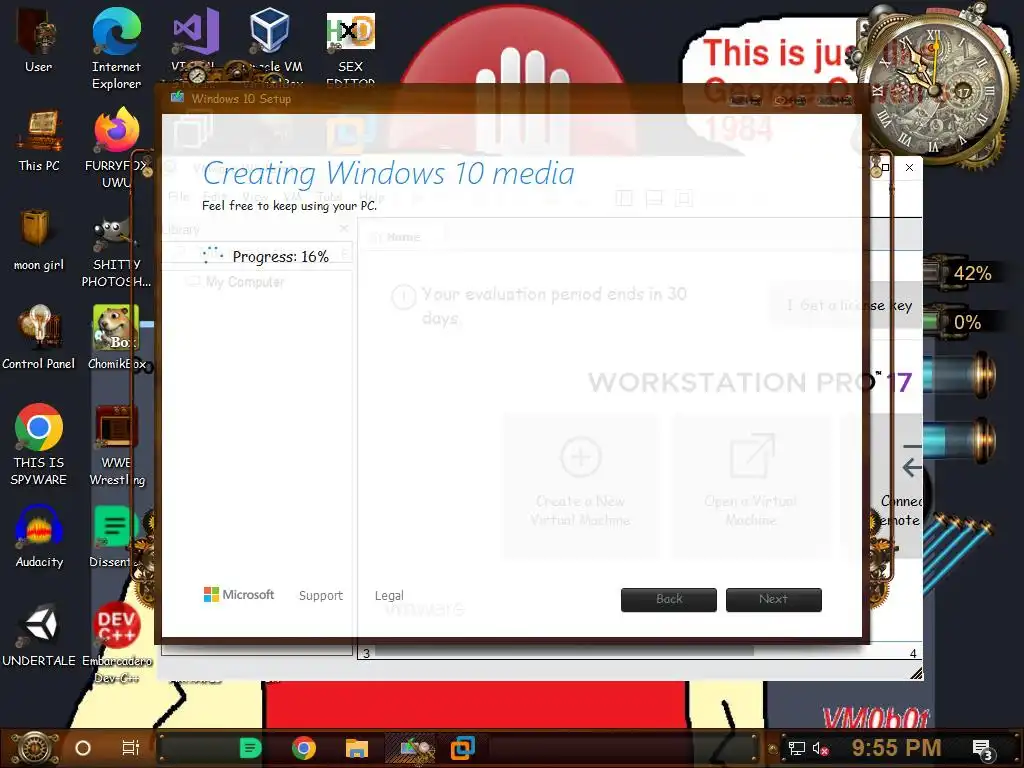Click the Progress: 16% text

[x=281, y=257]
